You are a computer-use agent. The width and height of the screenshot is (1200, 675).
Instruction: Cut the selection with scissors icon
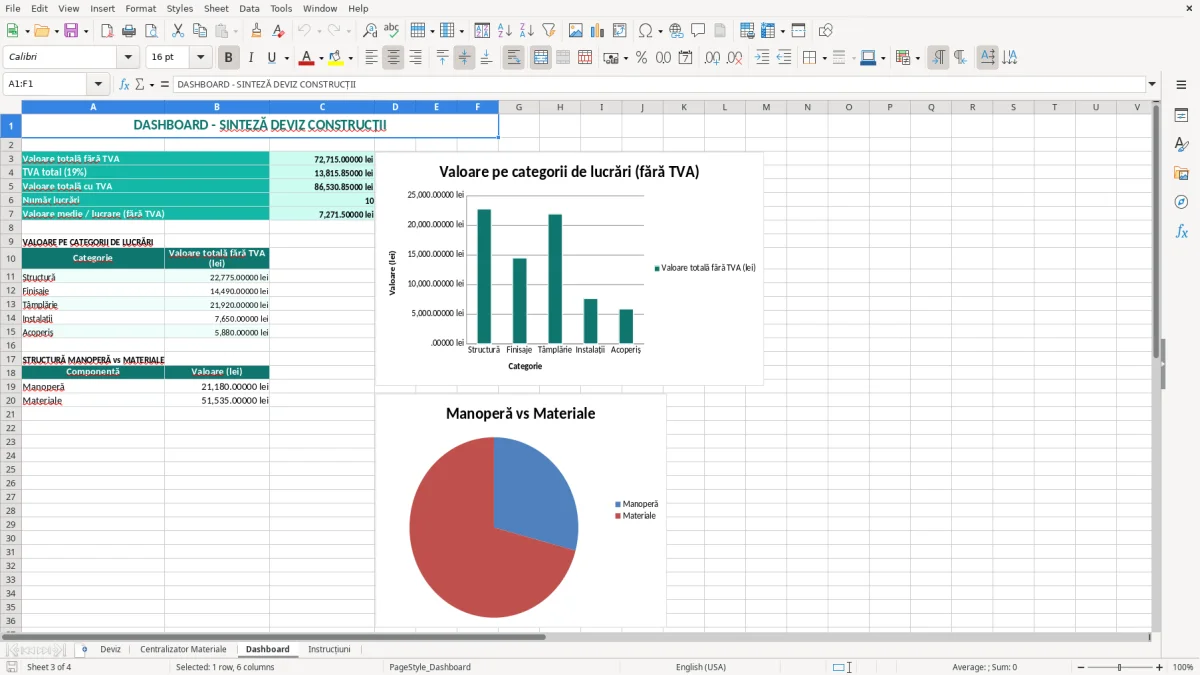click(x=178, y=31)
